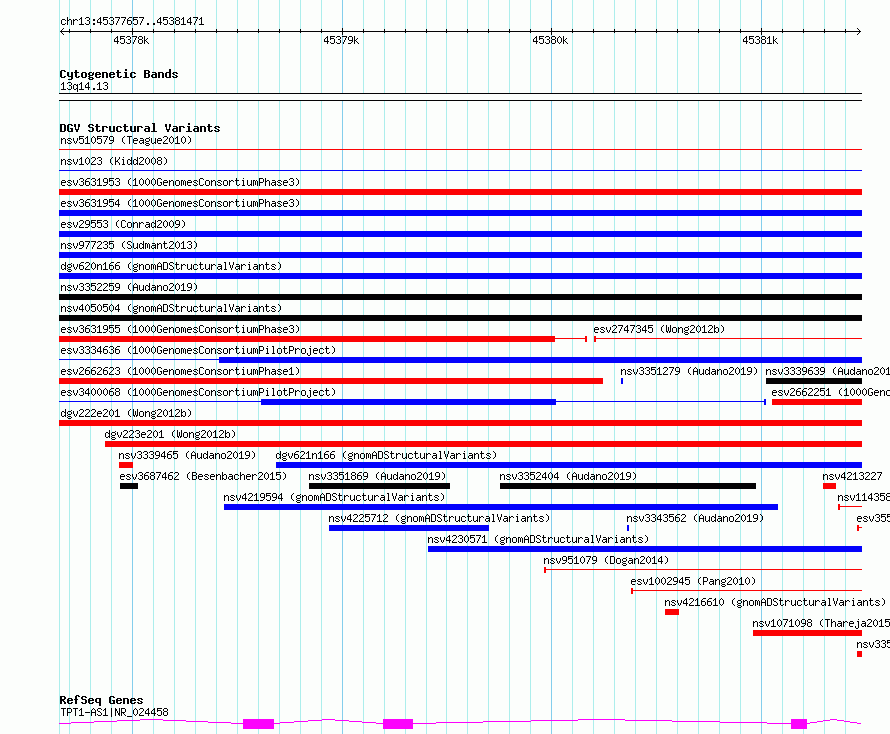The image size is (890, 734).
Task: Select the blue bar under esv3631954
Action: pos(460,213)
